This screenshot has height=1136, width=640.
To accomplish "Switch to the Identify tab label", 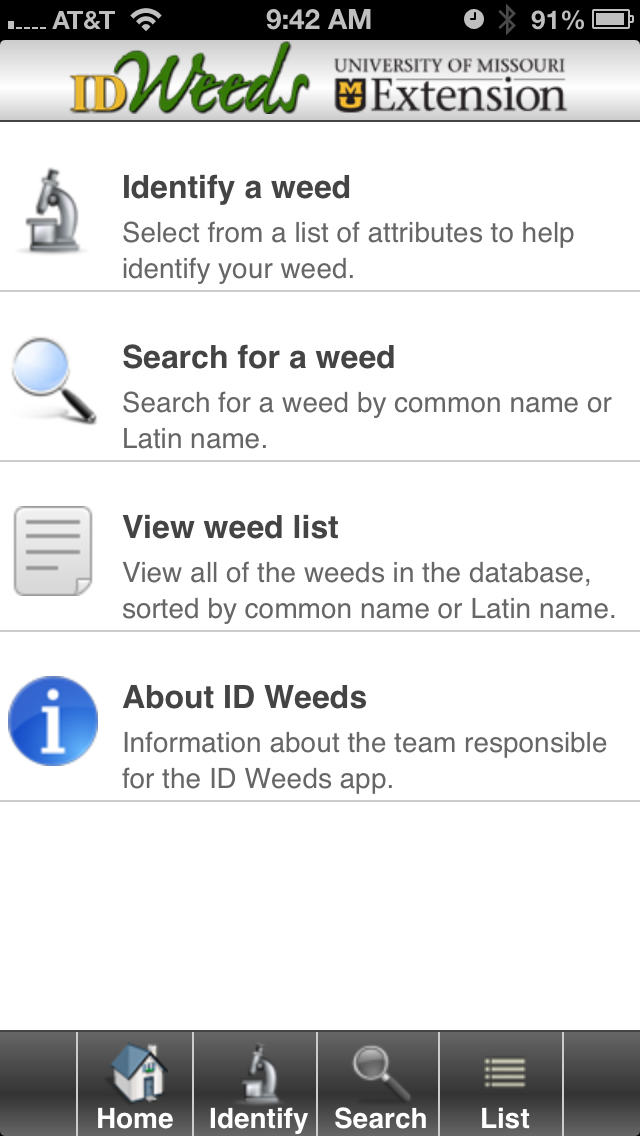I will pos(258,1118).
